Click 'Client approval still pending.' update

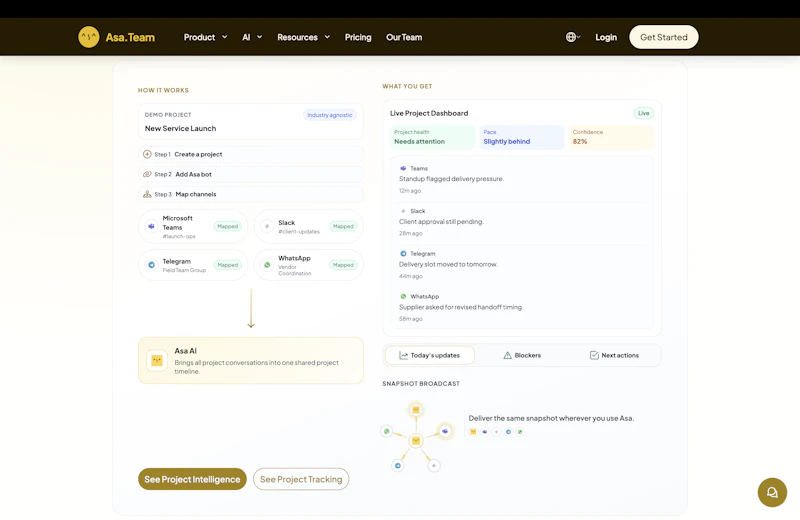pos(441,222)
